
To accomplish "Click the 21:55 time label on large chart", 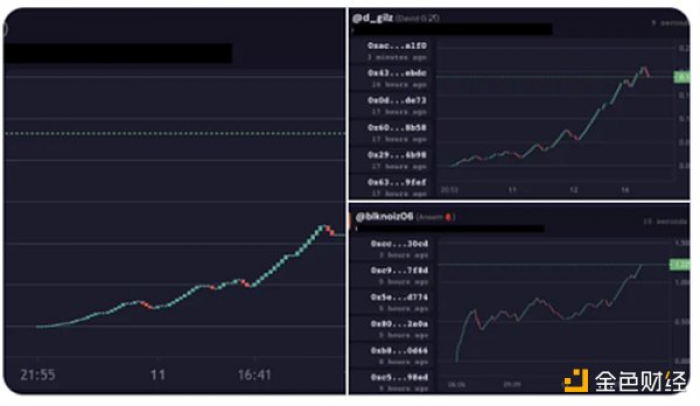I will 38,374.
